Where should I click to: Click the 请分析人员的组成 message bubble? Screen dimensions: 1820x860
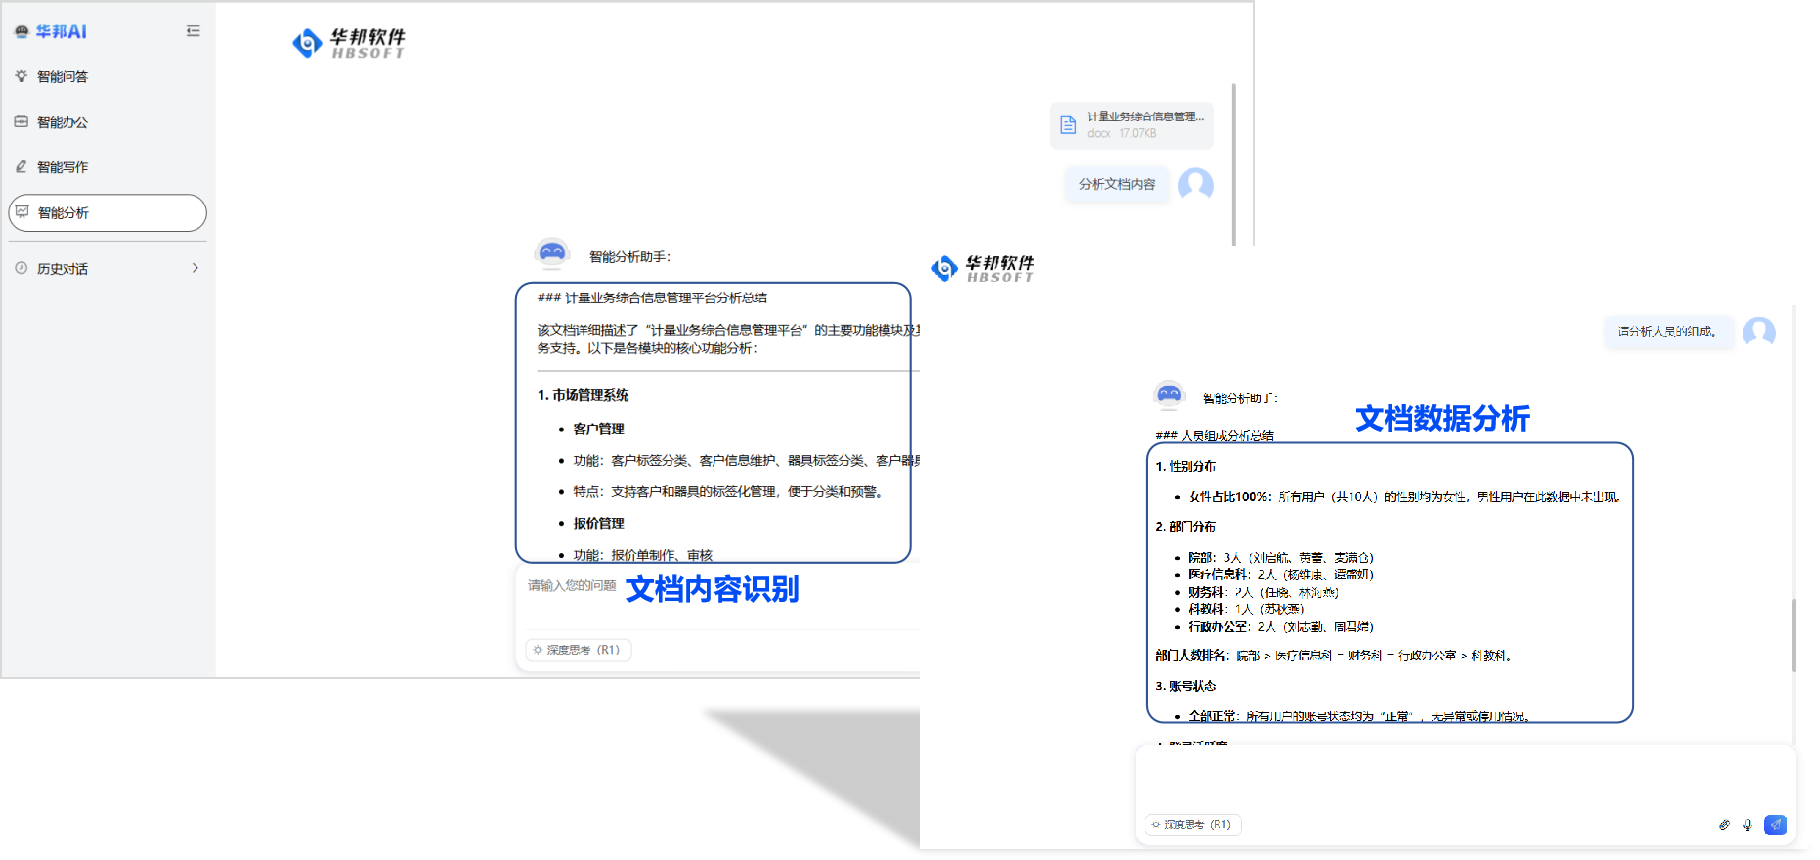(x=1667, y=331)
